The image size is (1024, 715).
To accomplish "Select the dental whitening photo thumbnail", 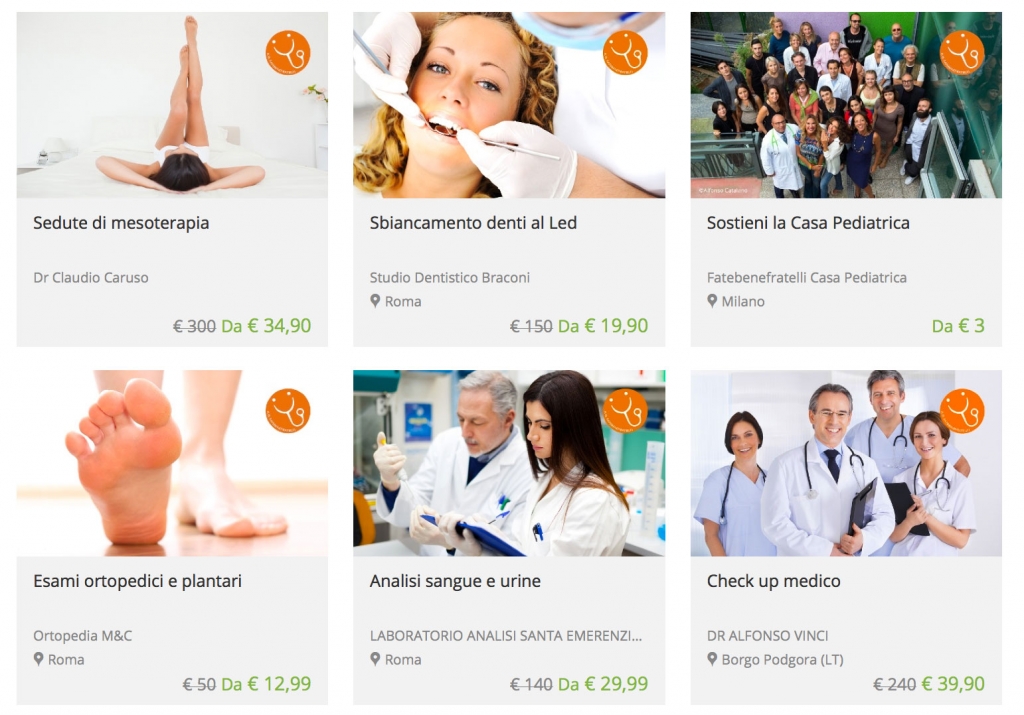I will pyautogui.click(x=509, y=105).
